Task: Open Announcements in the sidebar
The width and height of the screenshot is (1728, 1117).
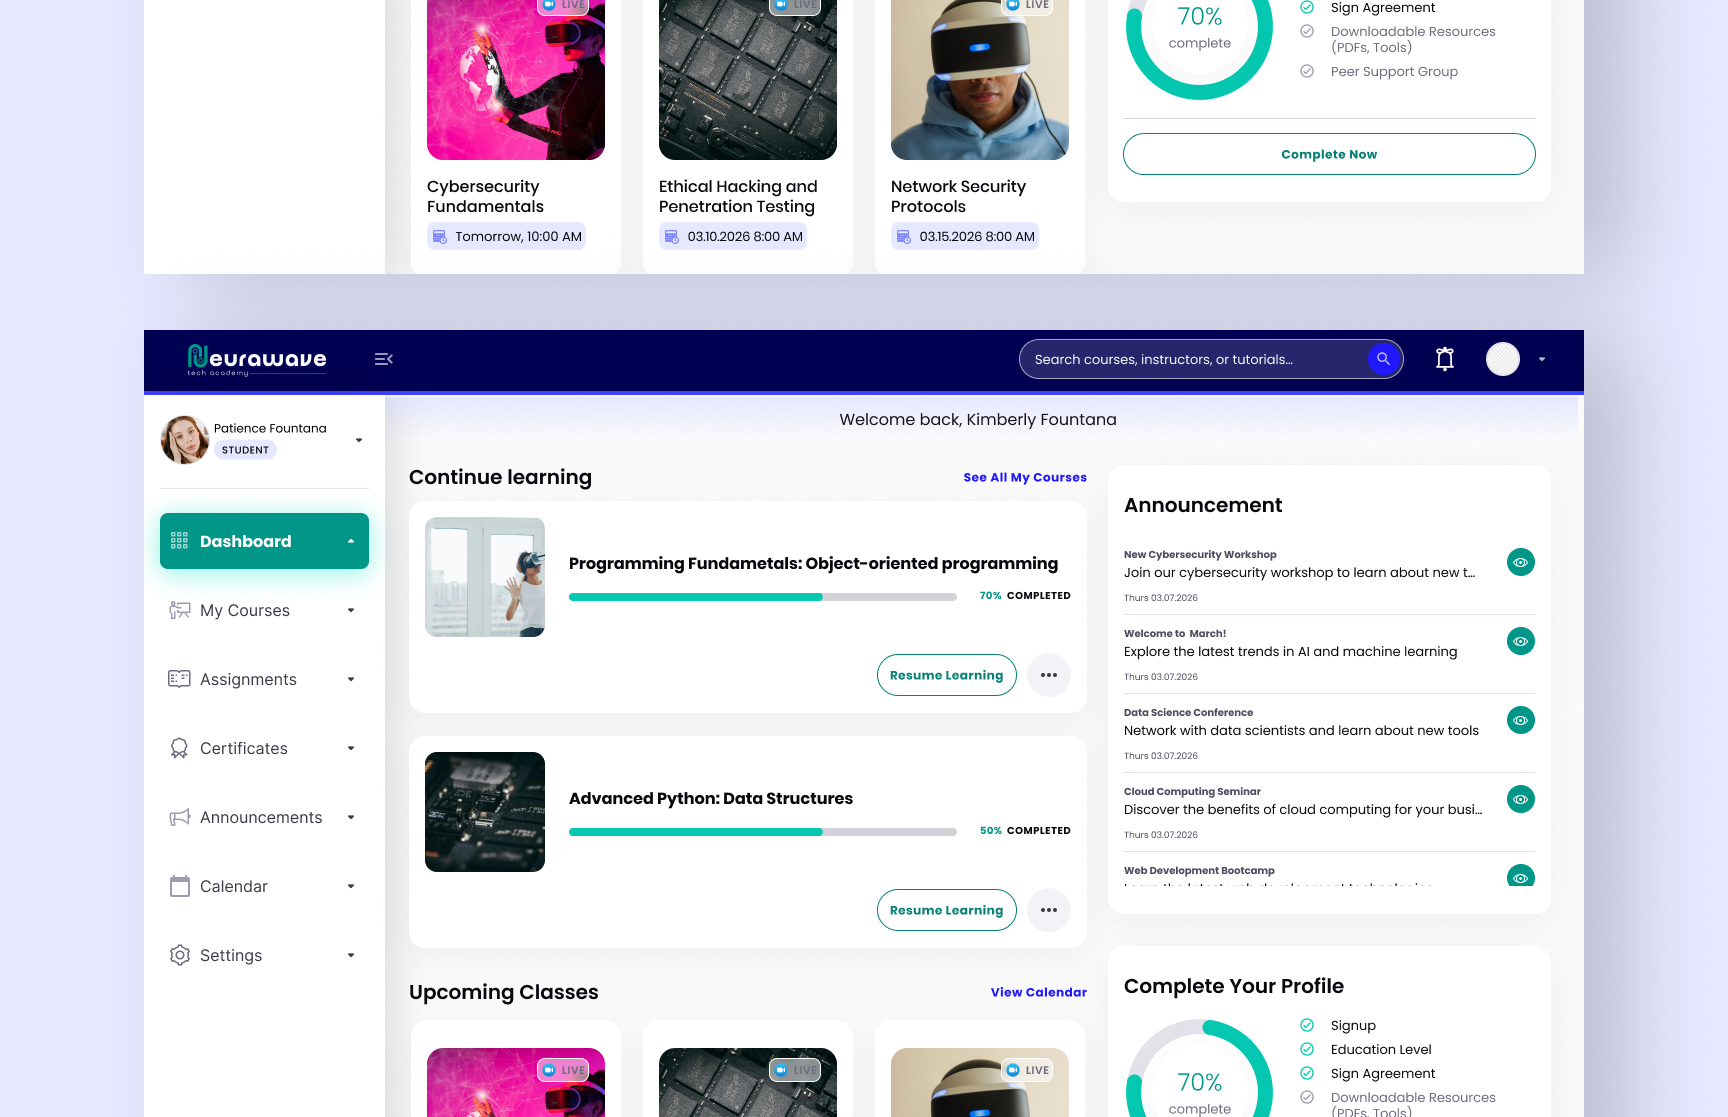Action: [264, 817]
